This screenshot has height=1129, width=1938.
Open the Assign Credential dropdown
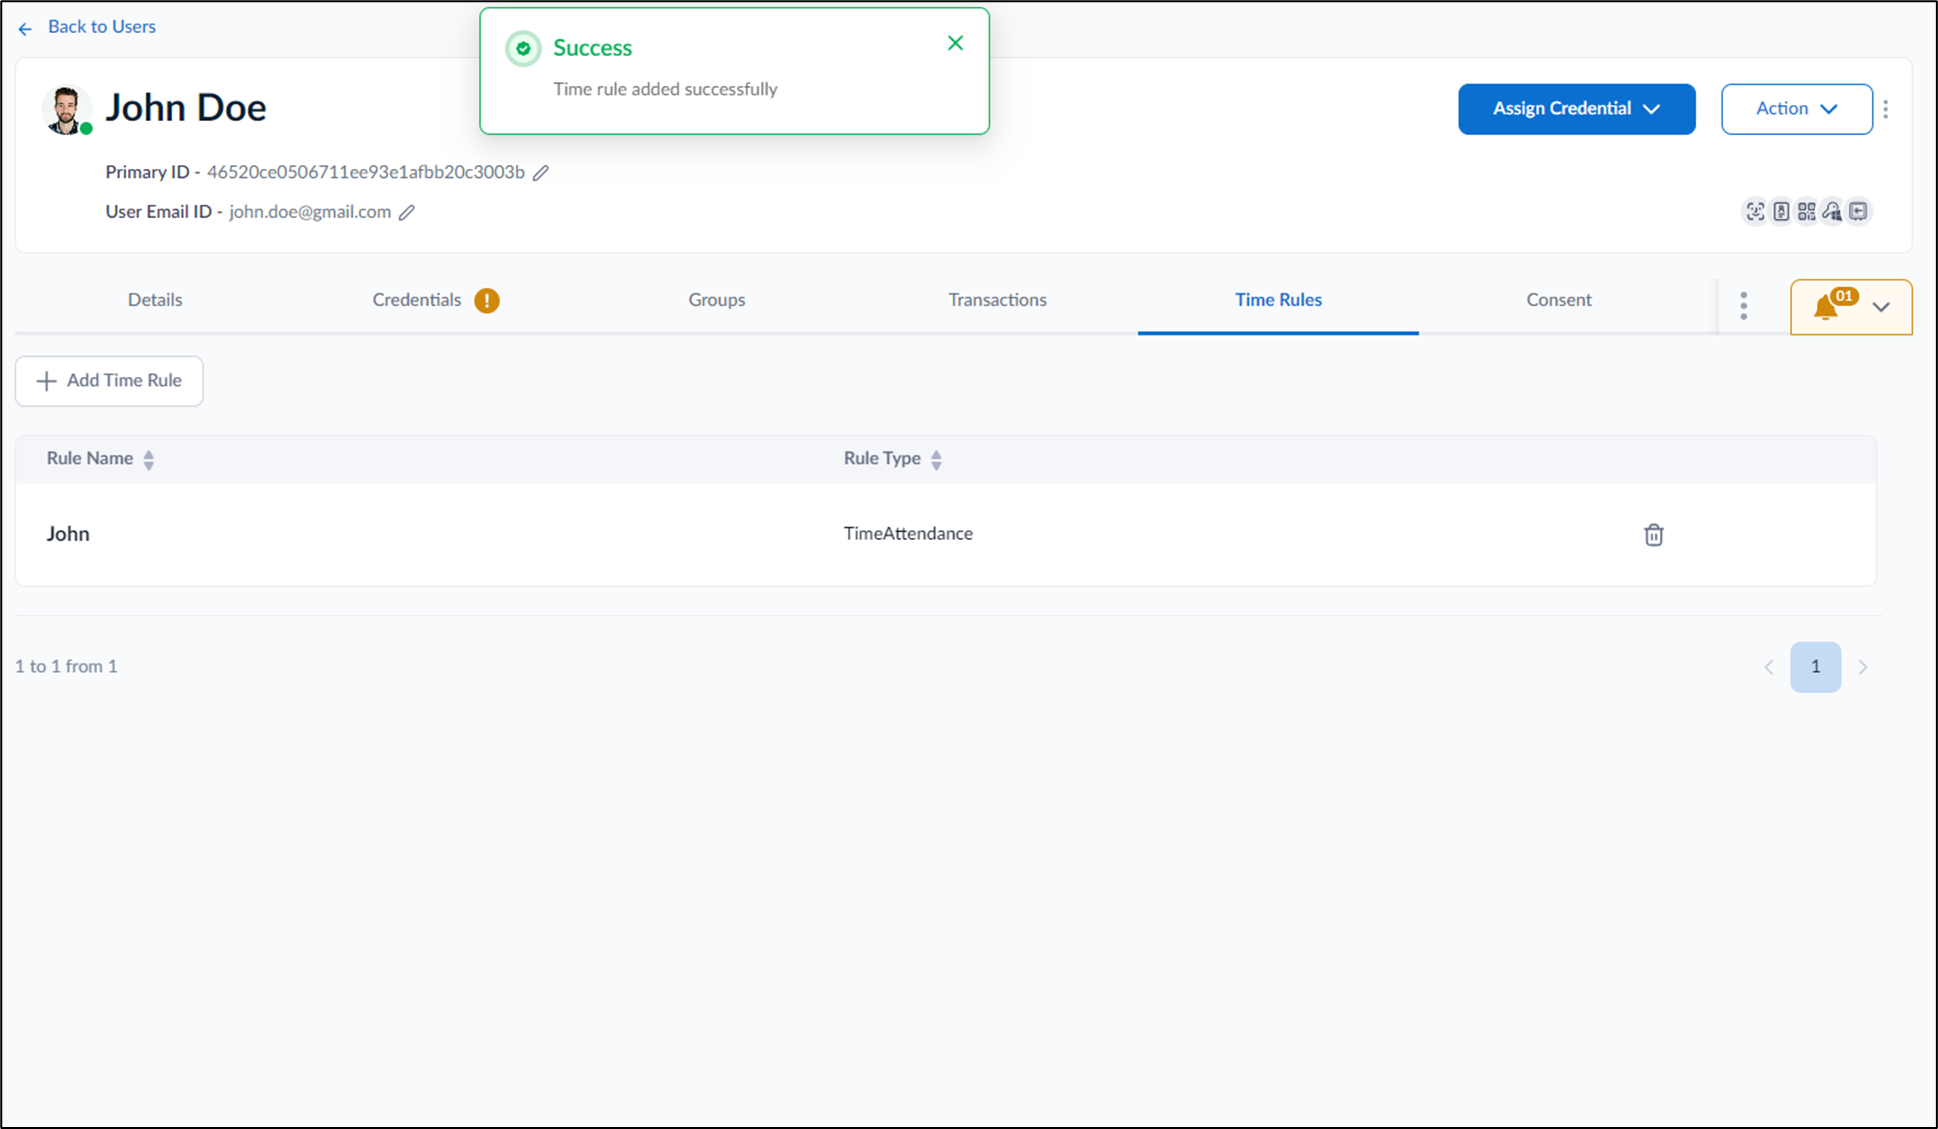[1576, 109]
